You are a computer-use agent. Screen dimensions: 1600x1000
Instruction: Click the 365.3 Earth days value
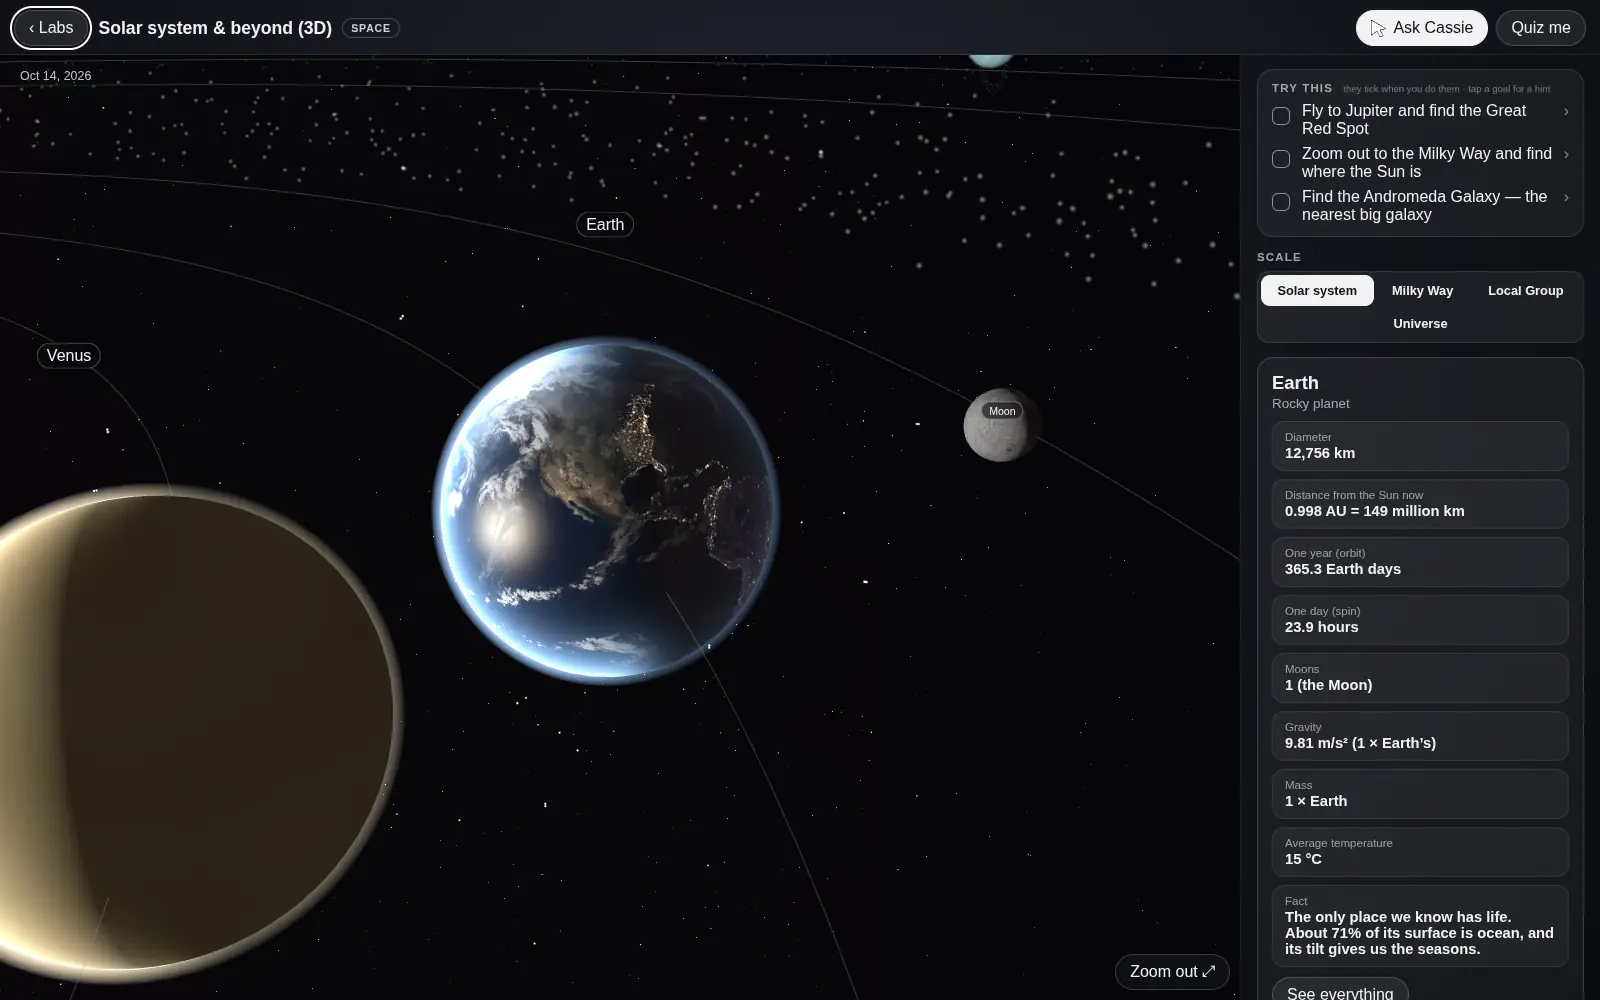click(x=1343, y=569)
